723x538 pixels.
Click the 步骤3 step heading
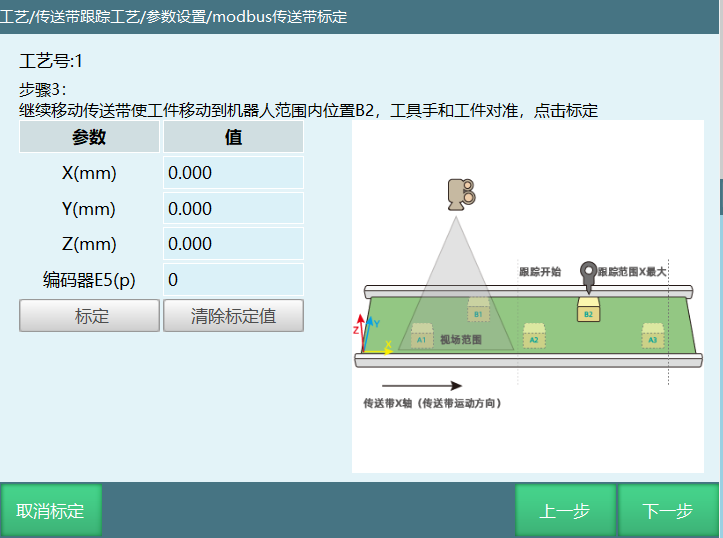coord(42,89)
